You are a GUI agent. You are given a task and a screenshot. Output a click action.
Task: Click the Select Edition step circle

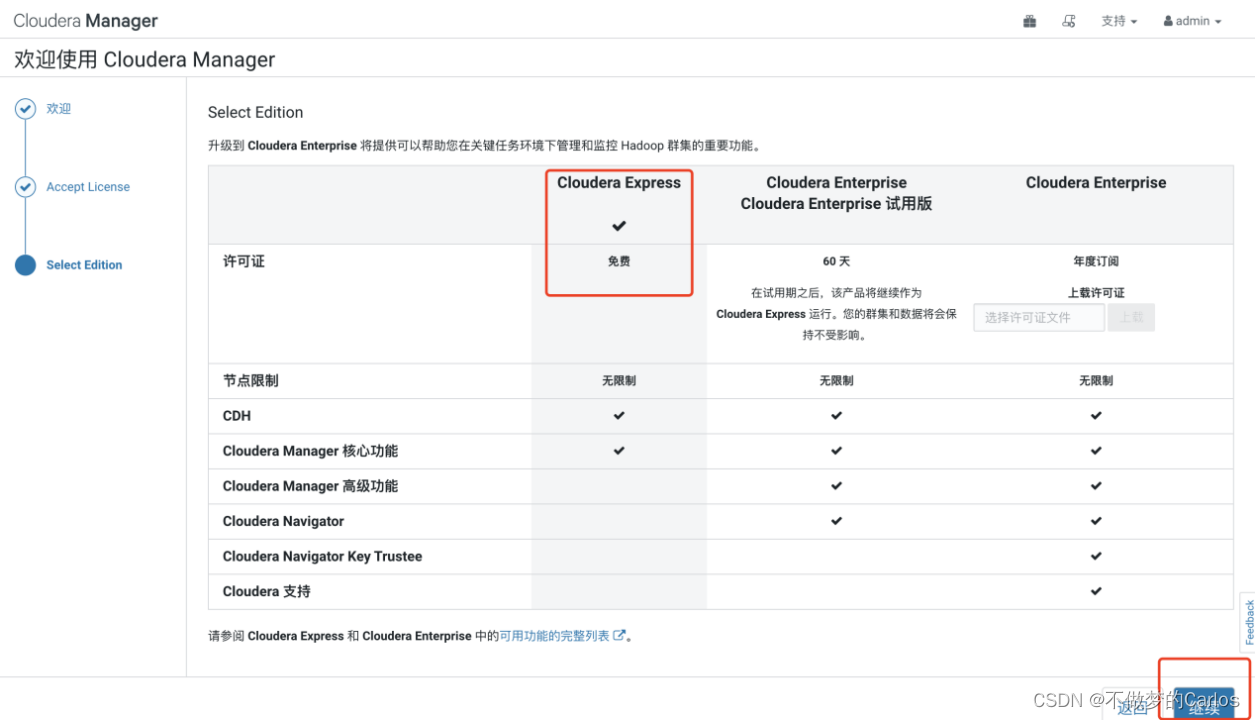click(x=25, y=264)
